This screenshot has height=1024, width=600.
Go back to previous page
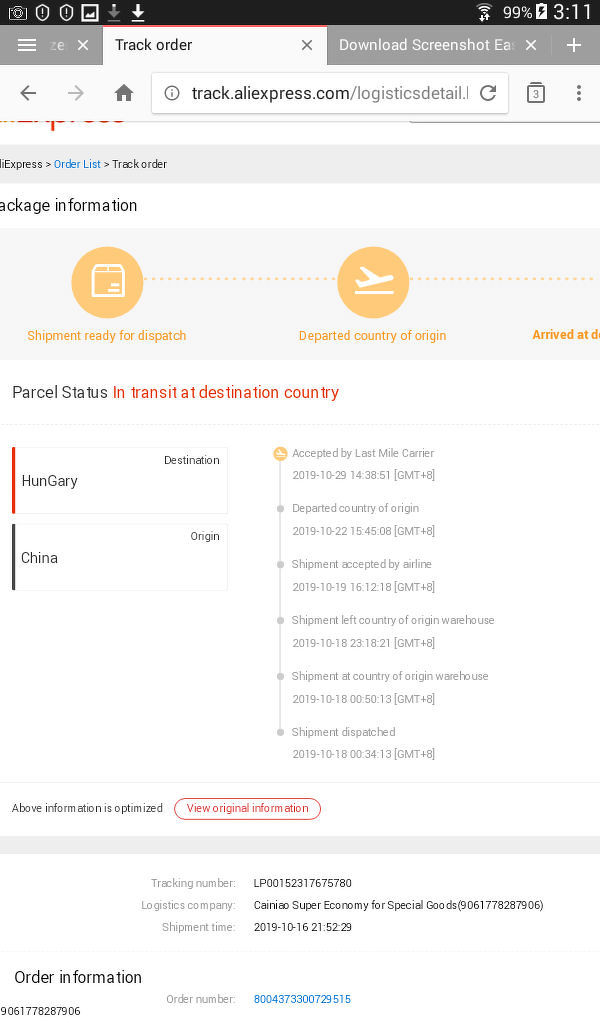tap(28, 93)
